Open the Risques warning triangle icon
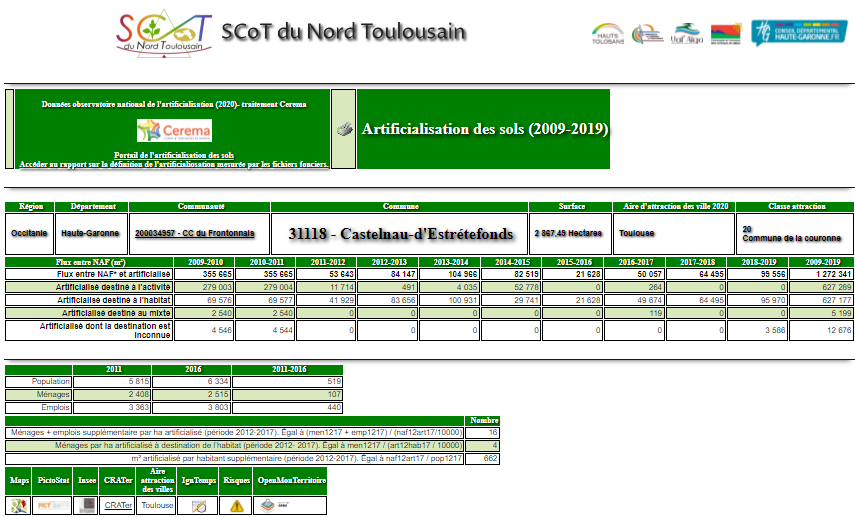The height and width of the screenshot is (517, 855). coord(236,506)
